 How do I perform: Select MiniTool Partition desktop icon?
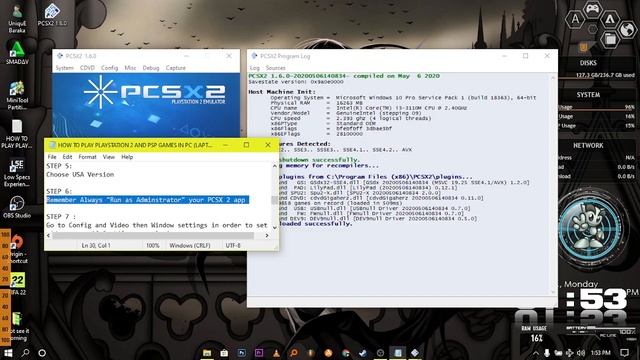point(17,96)
